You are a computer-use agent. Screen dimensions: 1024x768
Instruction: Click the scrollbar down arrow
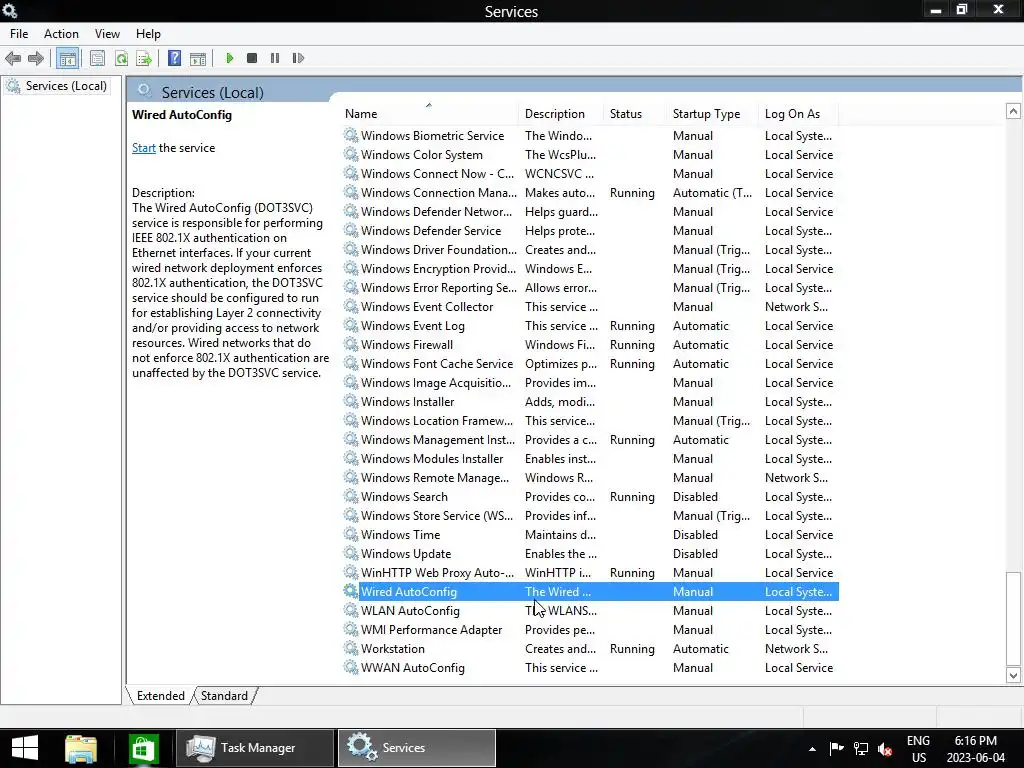1013,675
